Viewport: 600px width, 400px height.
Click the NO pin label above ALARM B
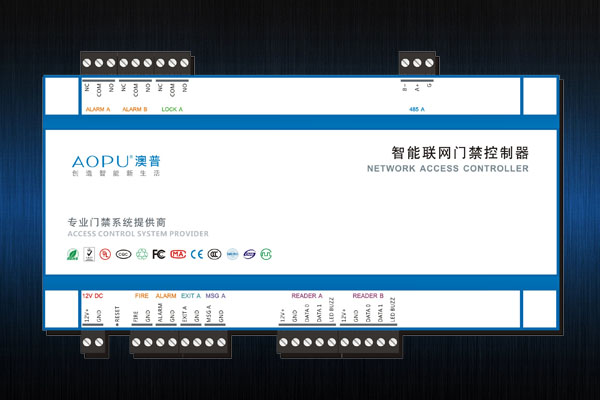click(148, 88)
